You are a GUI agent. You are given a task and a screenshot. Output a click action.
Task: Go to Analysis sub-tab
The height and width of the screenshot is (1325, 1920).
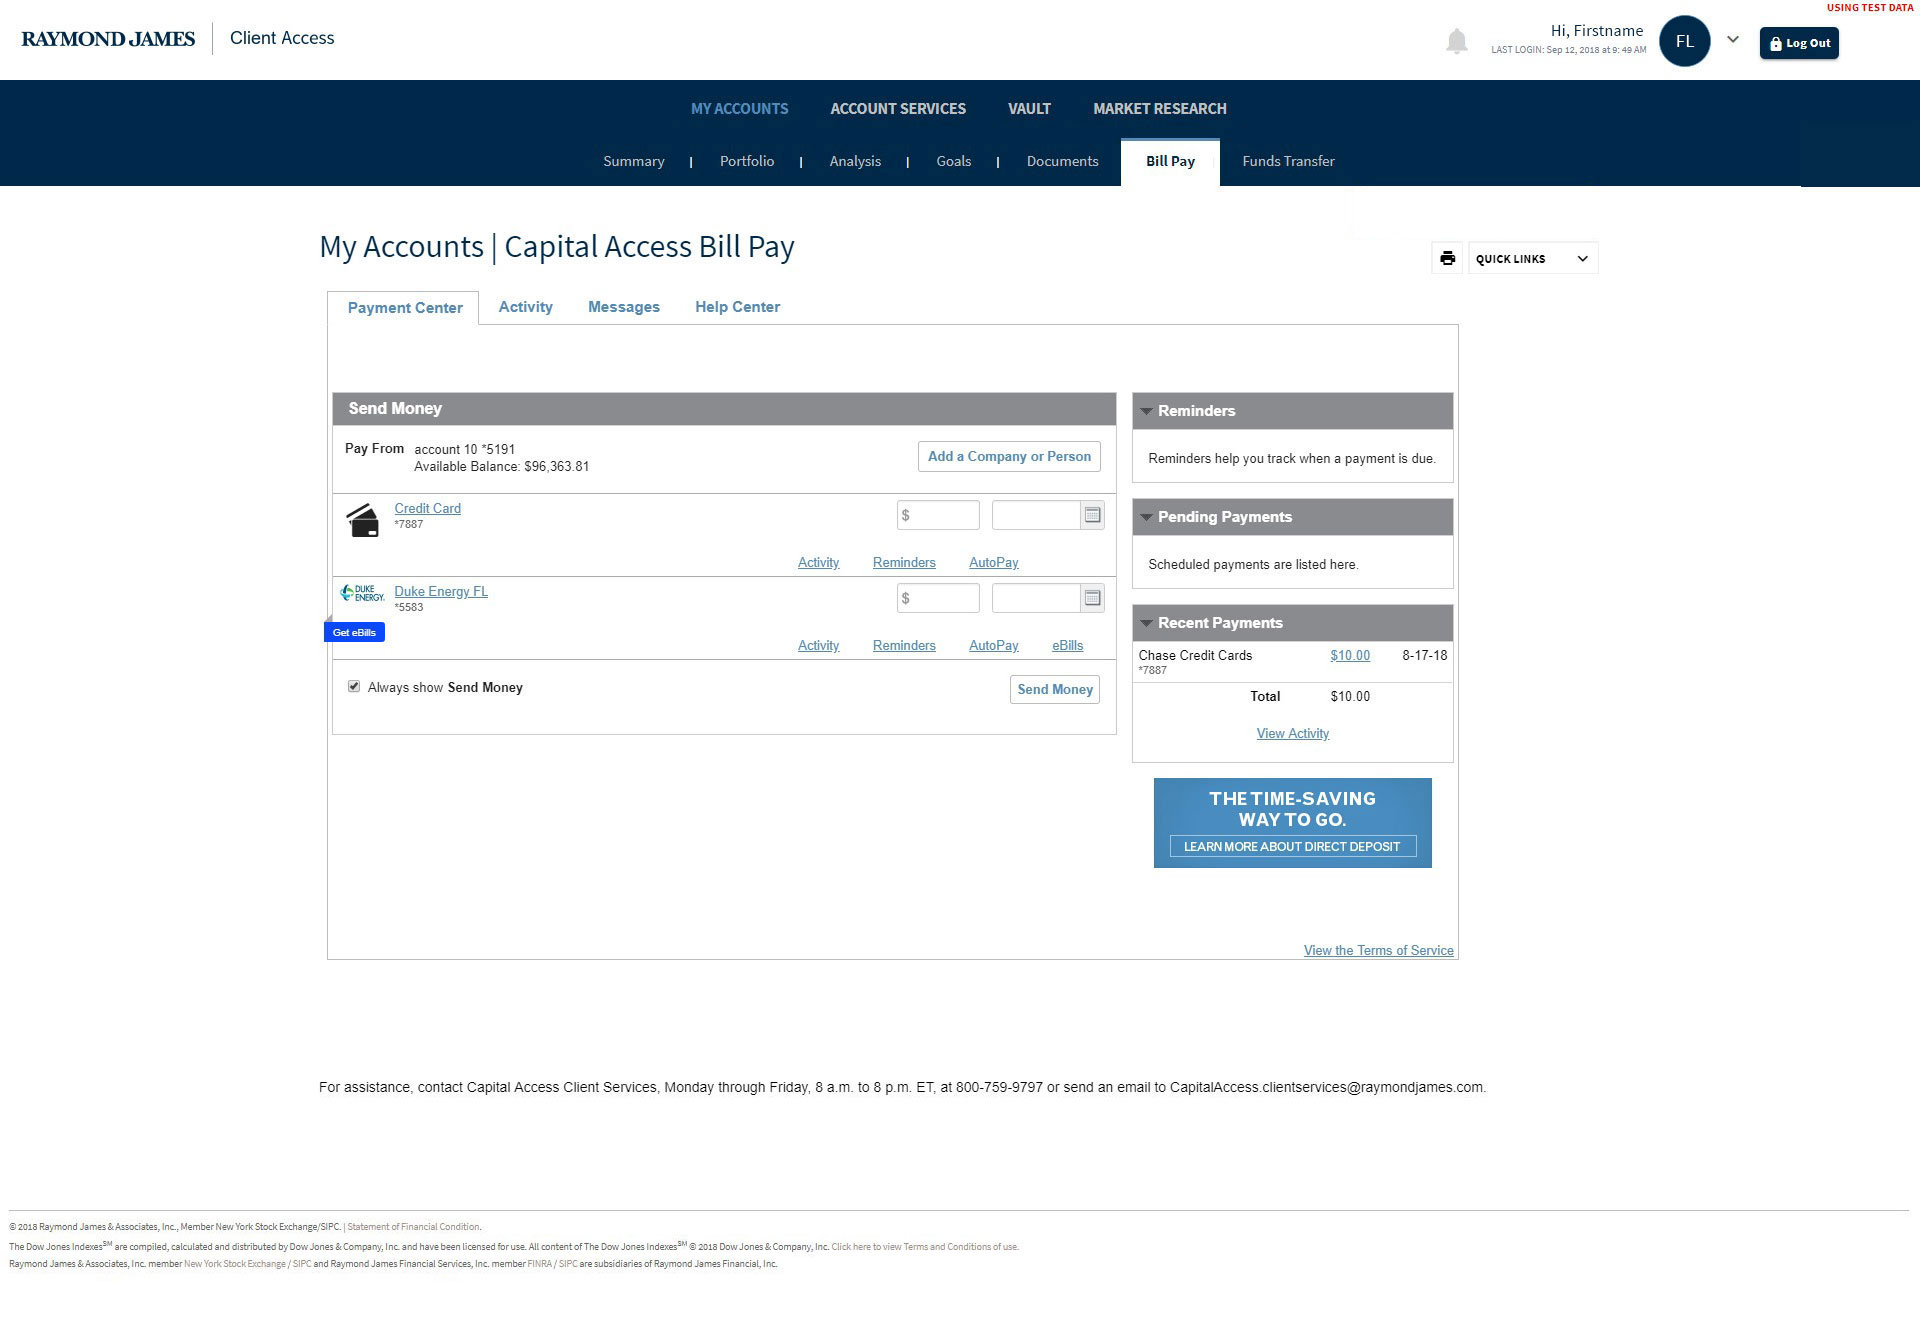pyautogui.click(x=855, y=161)
